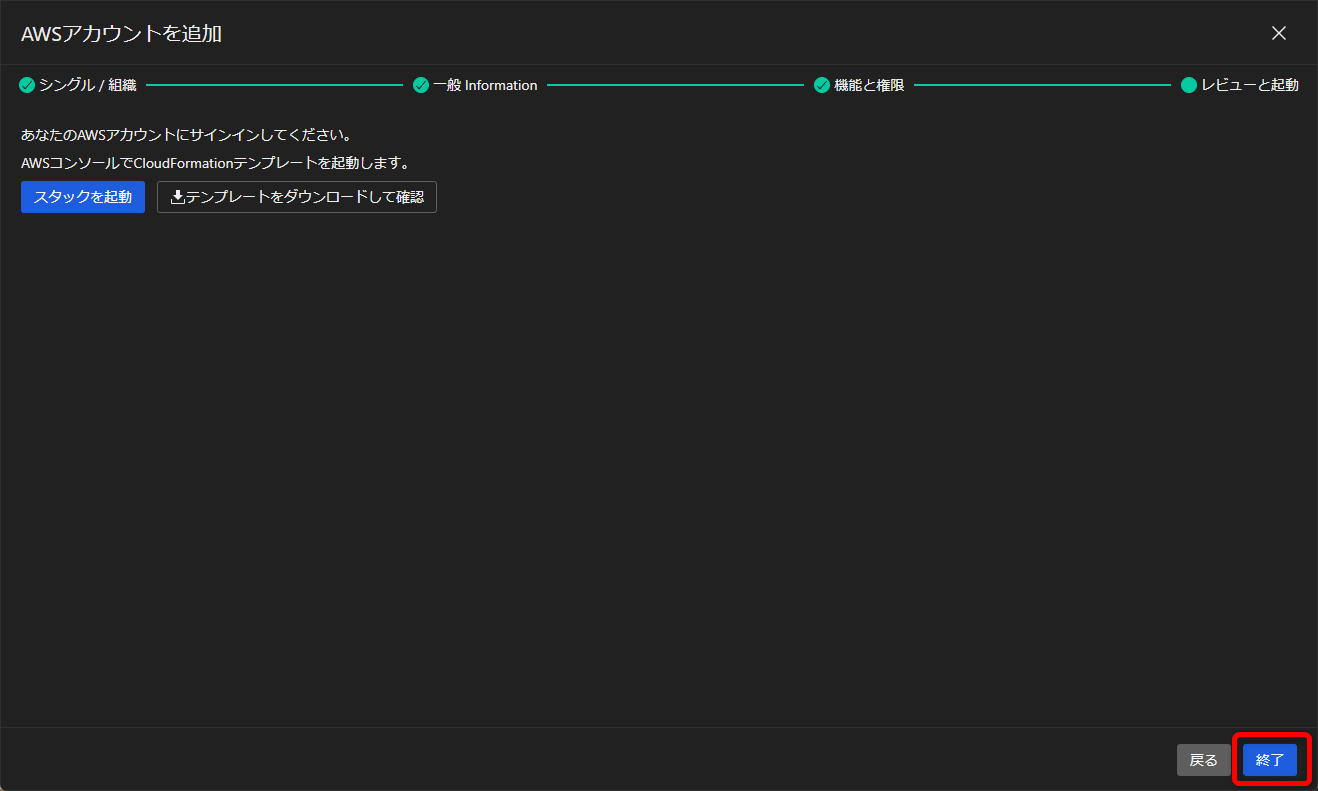Click the checkmark icon beside シングル / 組織
This screenshot has width=1318, height=791.
pyautogui.click(x=27, y=85)
